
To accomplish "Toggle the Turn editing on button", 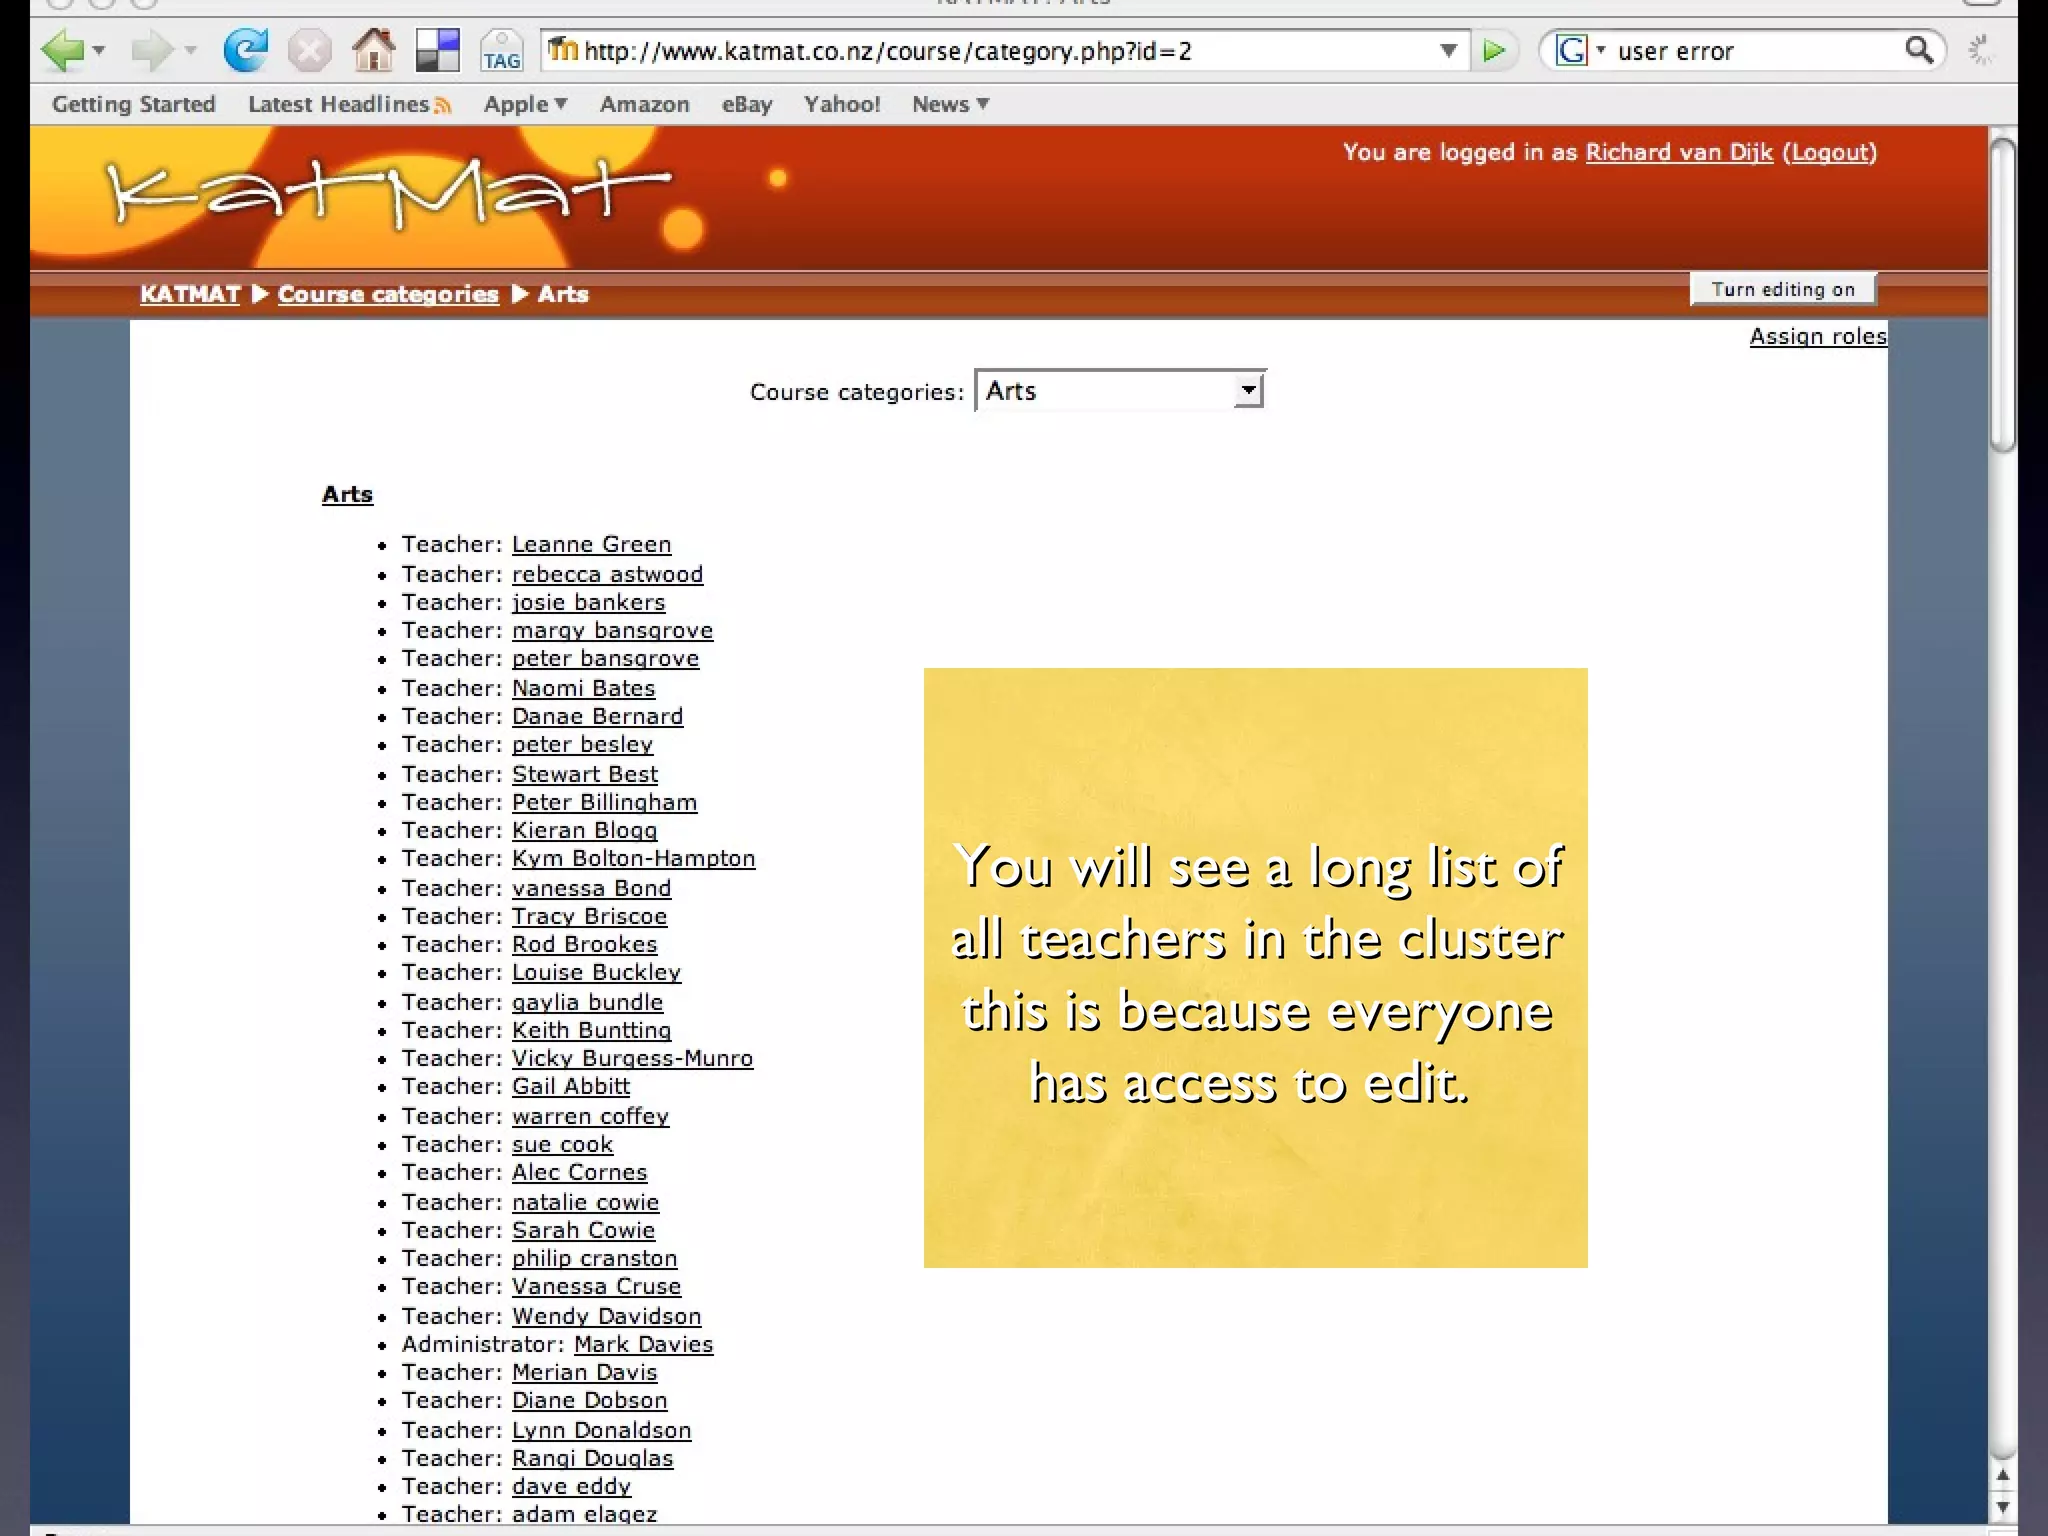I will click(x=1782, y=289).
